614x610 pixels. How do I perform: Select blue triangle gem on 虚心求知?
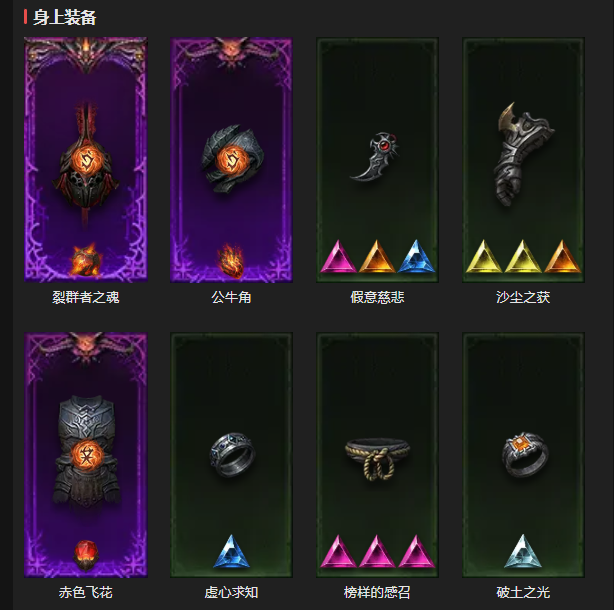(231, 551)
